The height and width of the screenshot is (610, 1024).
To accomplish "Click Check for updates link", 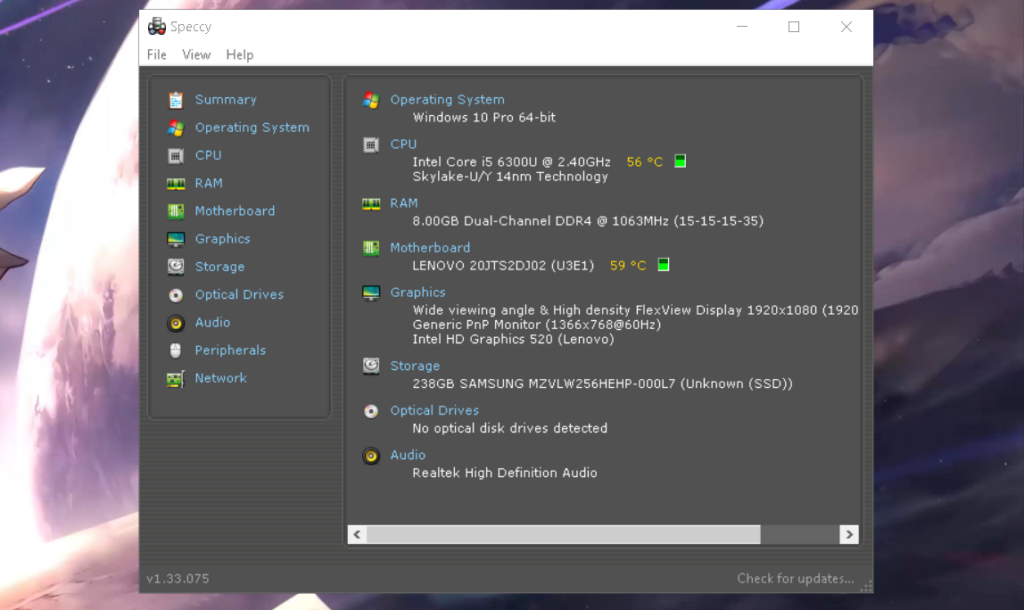I will point(795,579).
